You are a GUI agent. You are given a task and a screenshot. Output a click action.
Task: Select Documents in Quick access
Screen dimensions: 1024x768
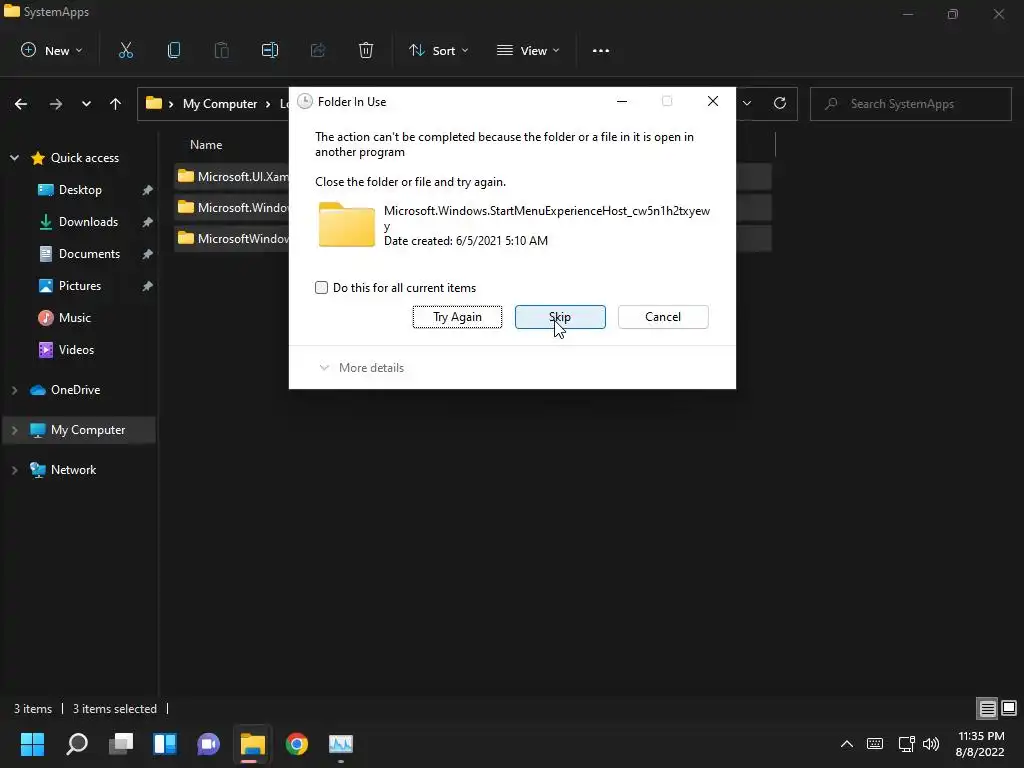pyautogui.click(x=89, y=254)
